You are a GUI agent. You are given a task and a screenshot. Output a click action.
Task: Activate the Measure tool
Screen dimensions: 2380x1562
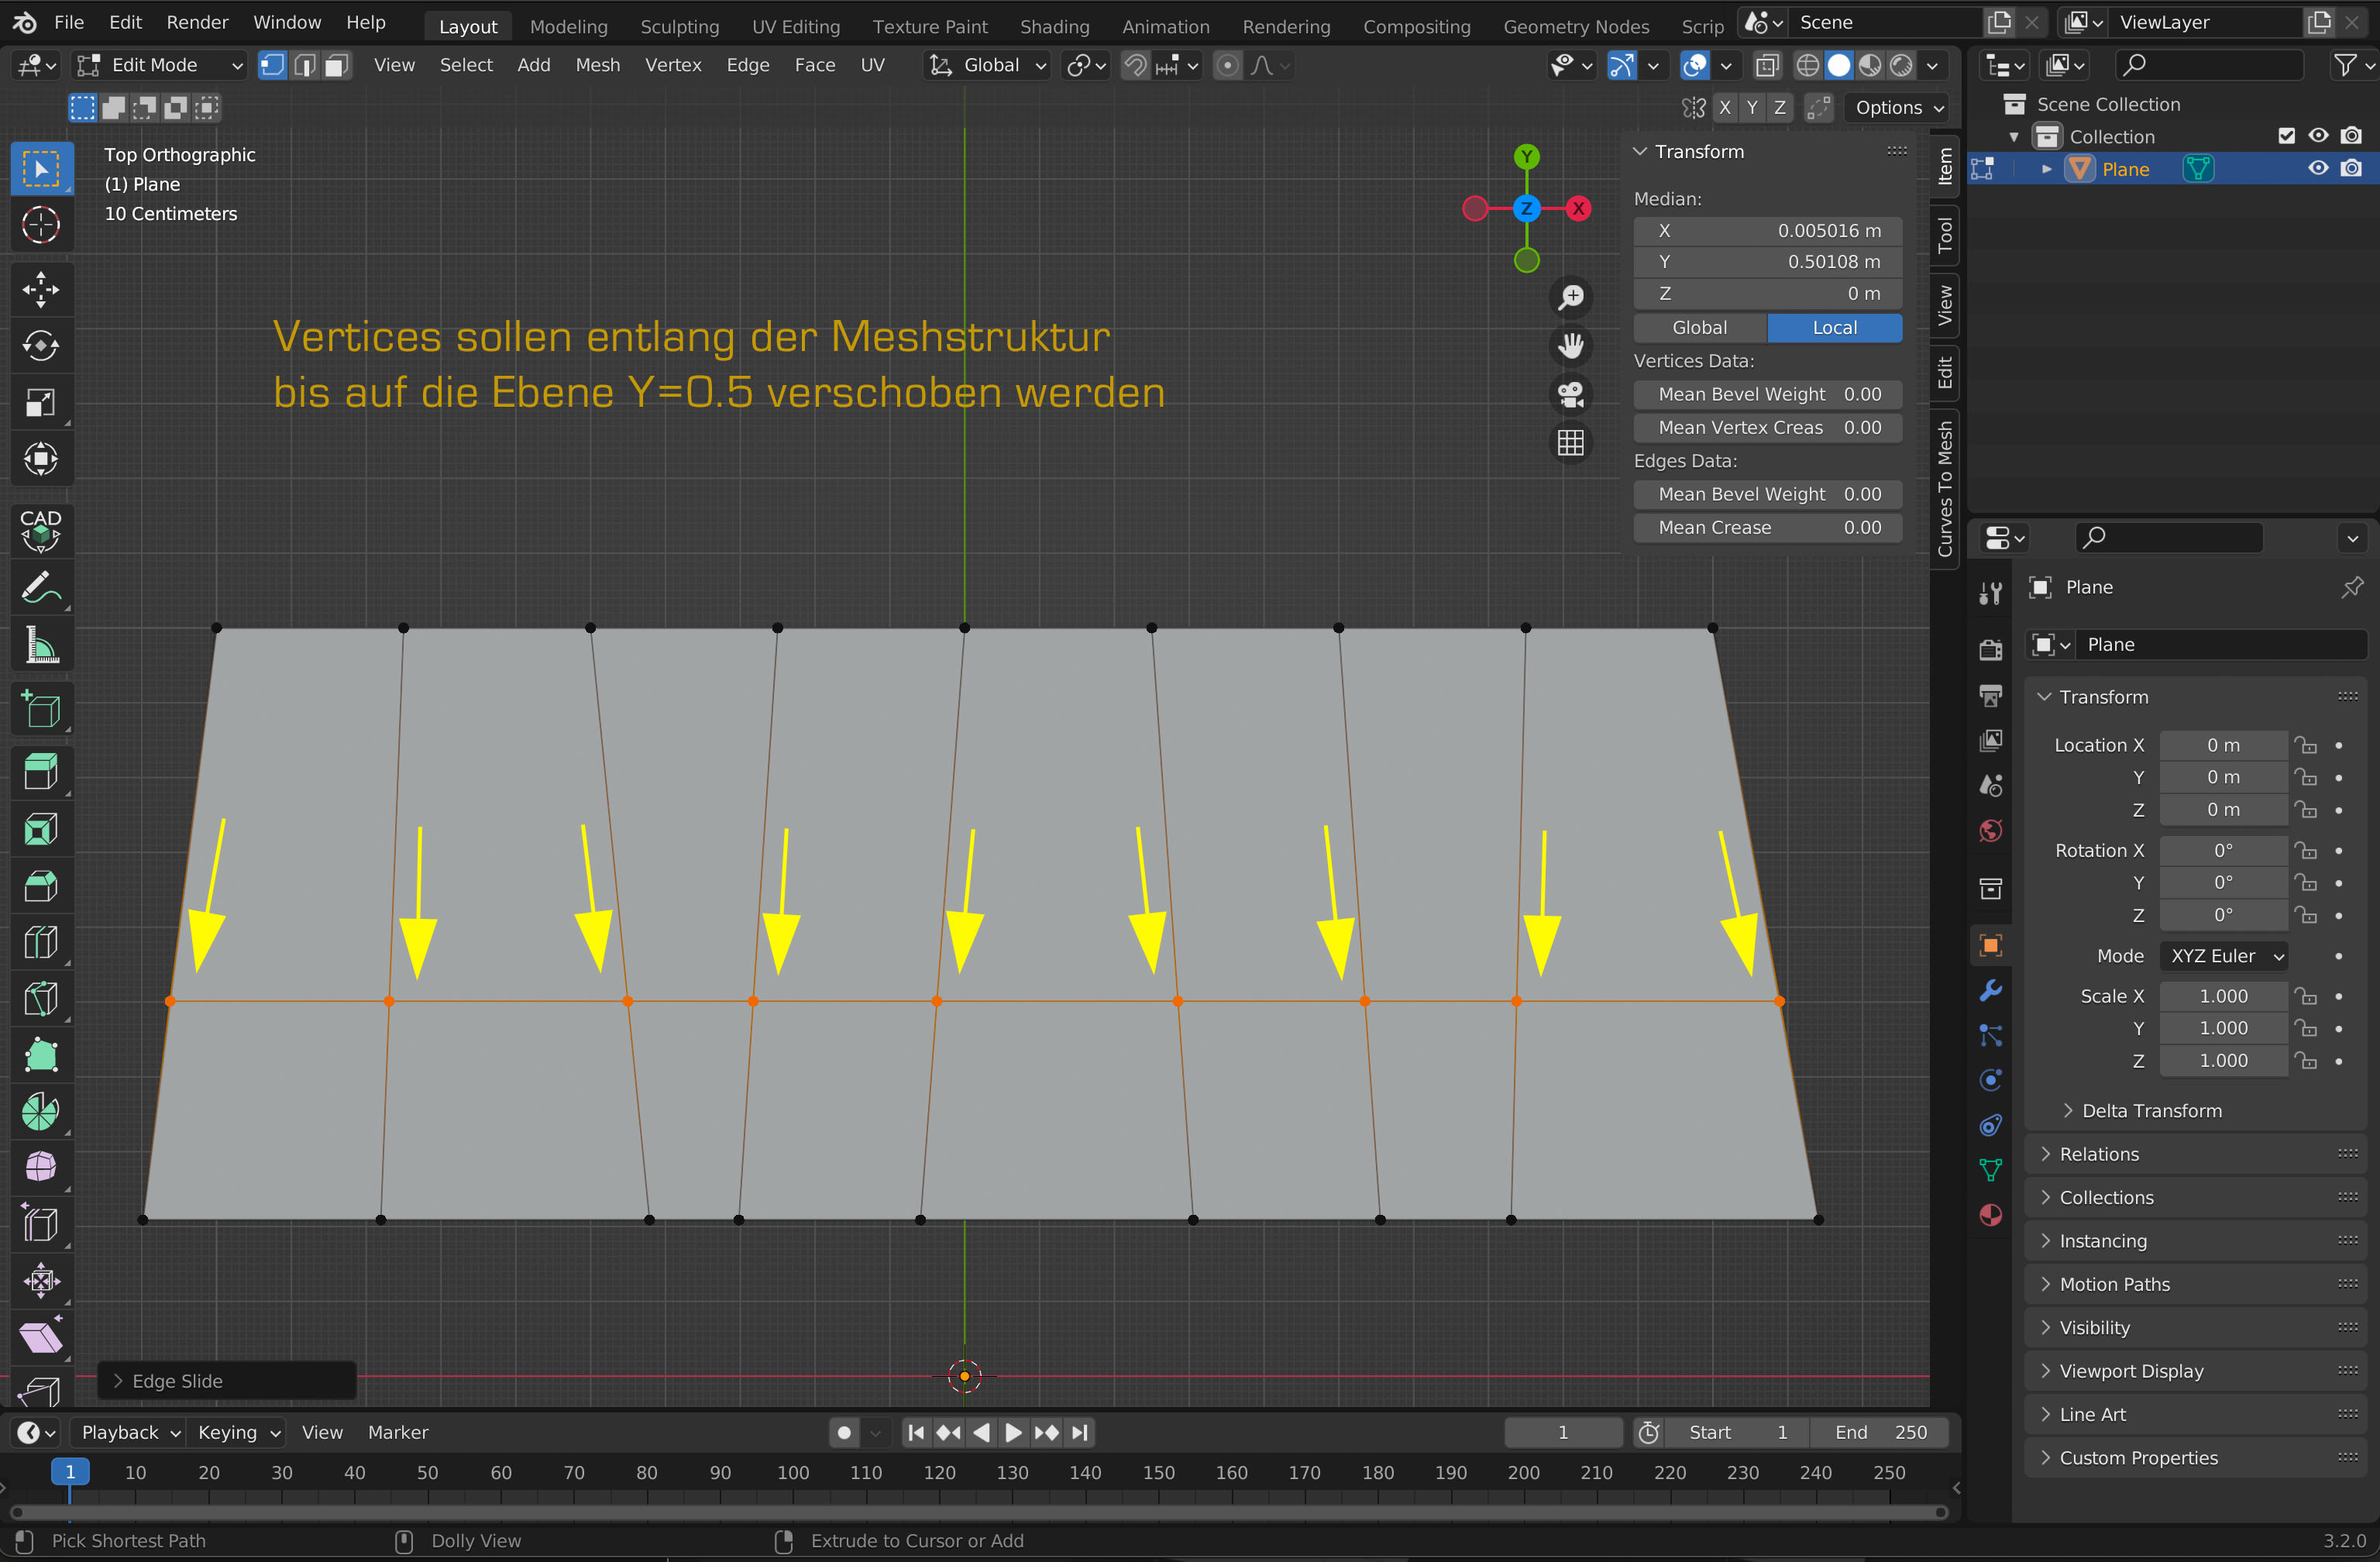pos(40,645)
